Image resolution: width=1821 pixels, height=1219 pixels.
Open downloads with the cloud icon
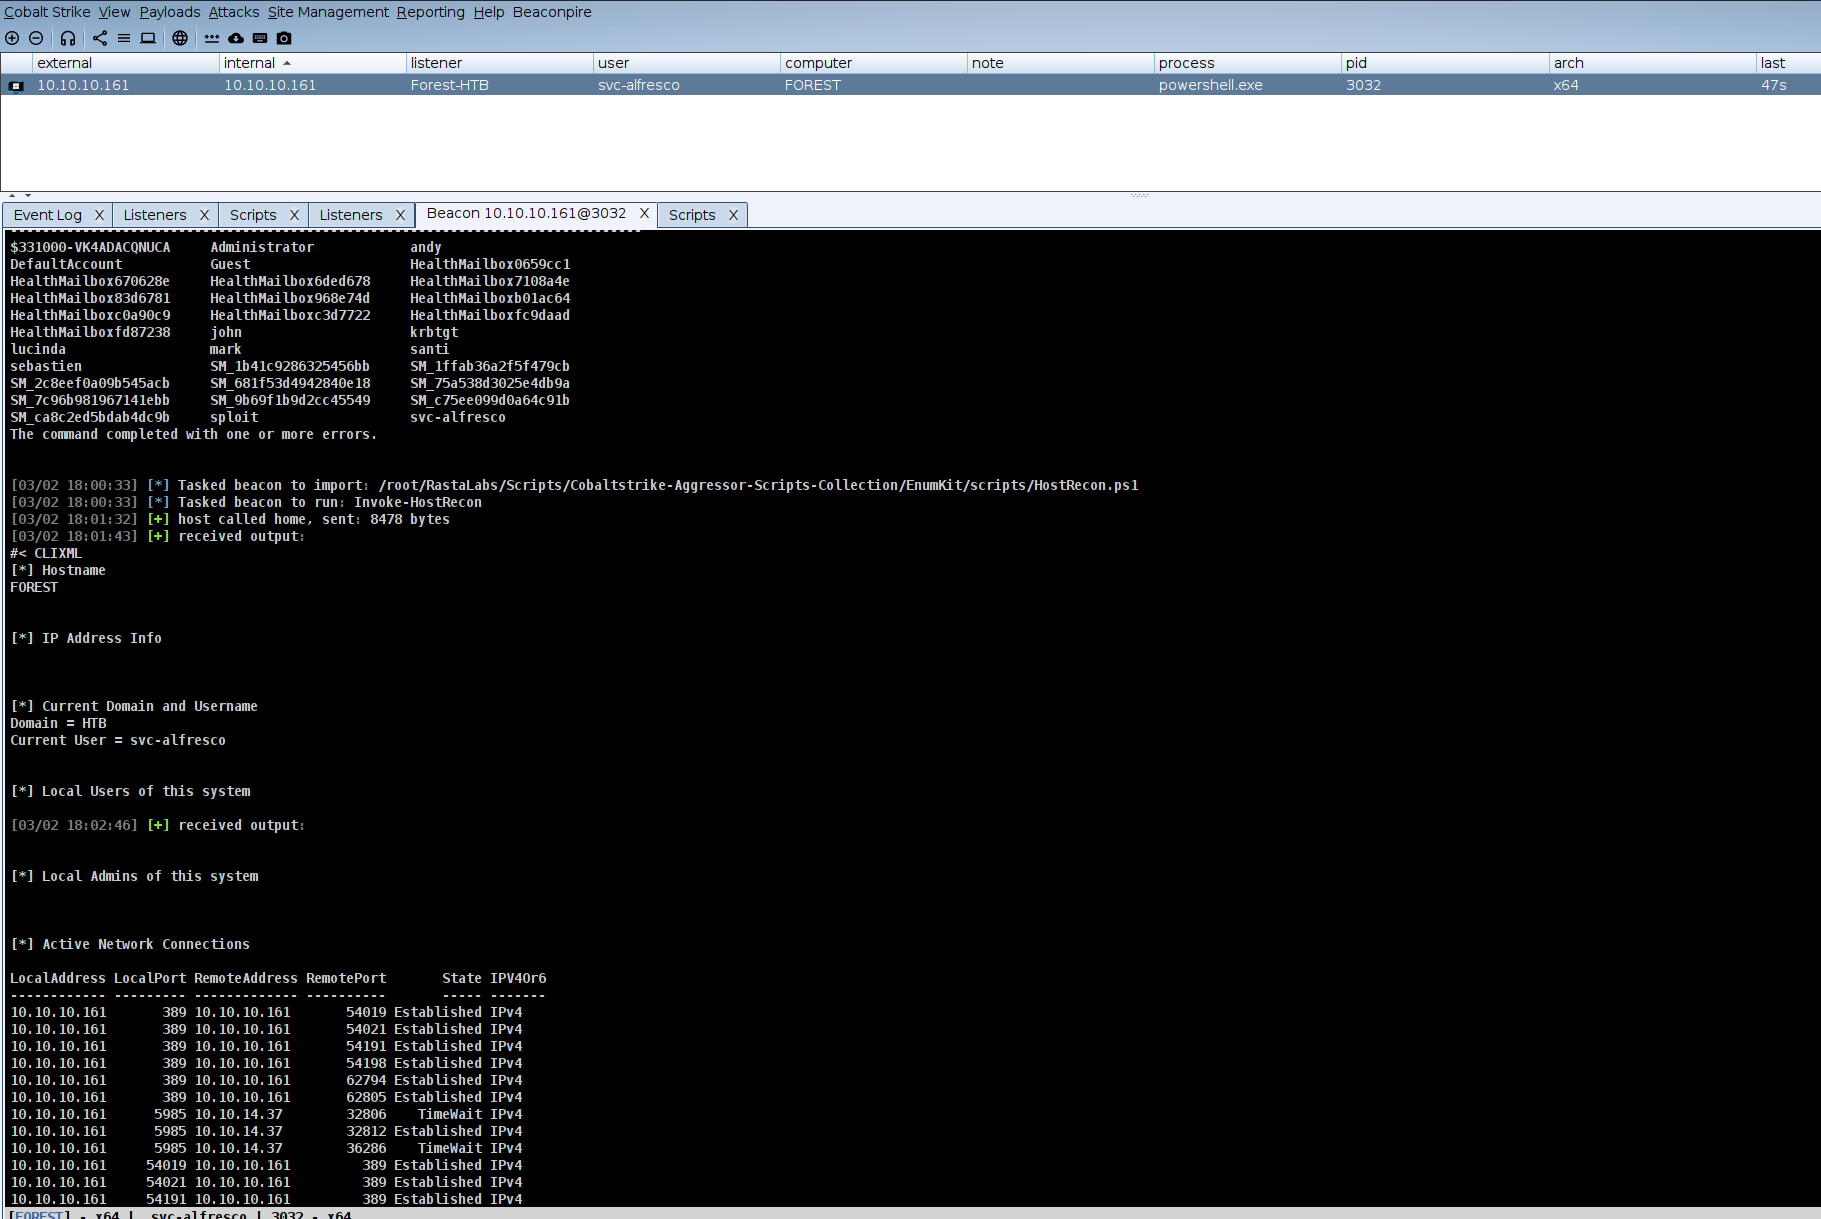(236, 38)
